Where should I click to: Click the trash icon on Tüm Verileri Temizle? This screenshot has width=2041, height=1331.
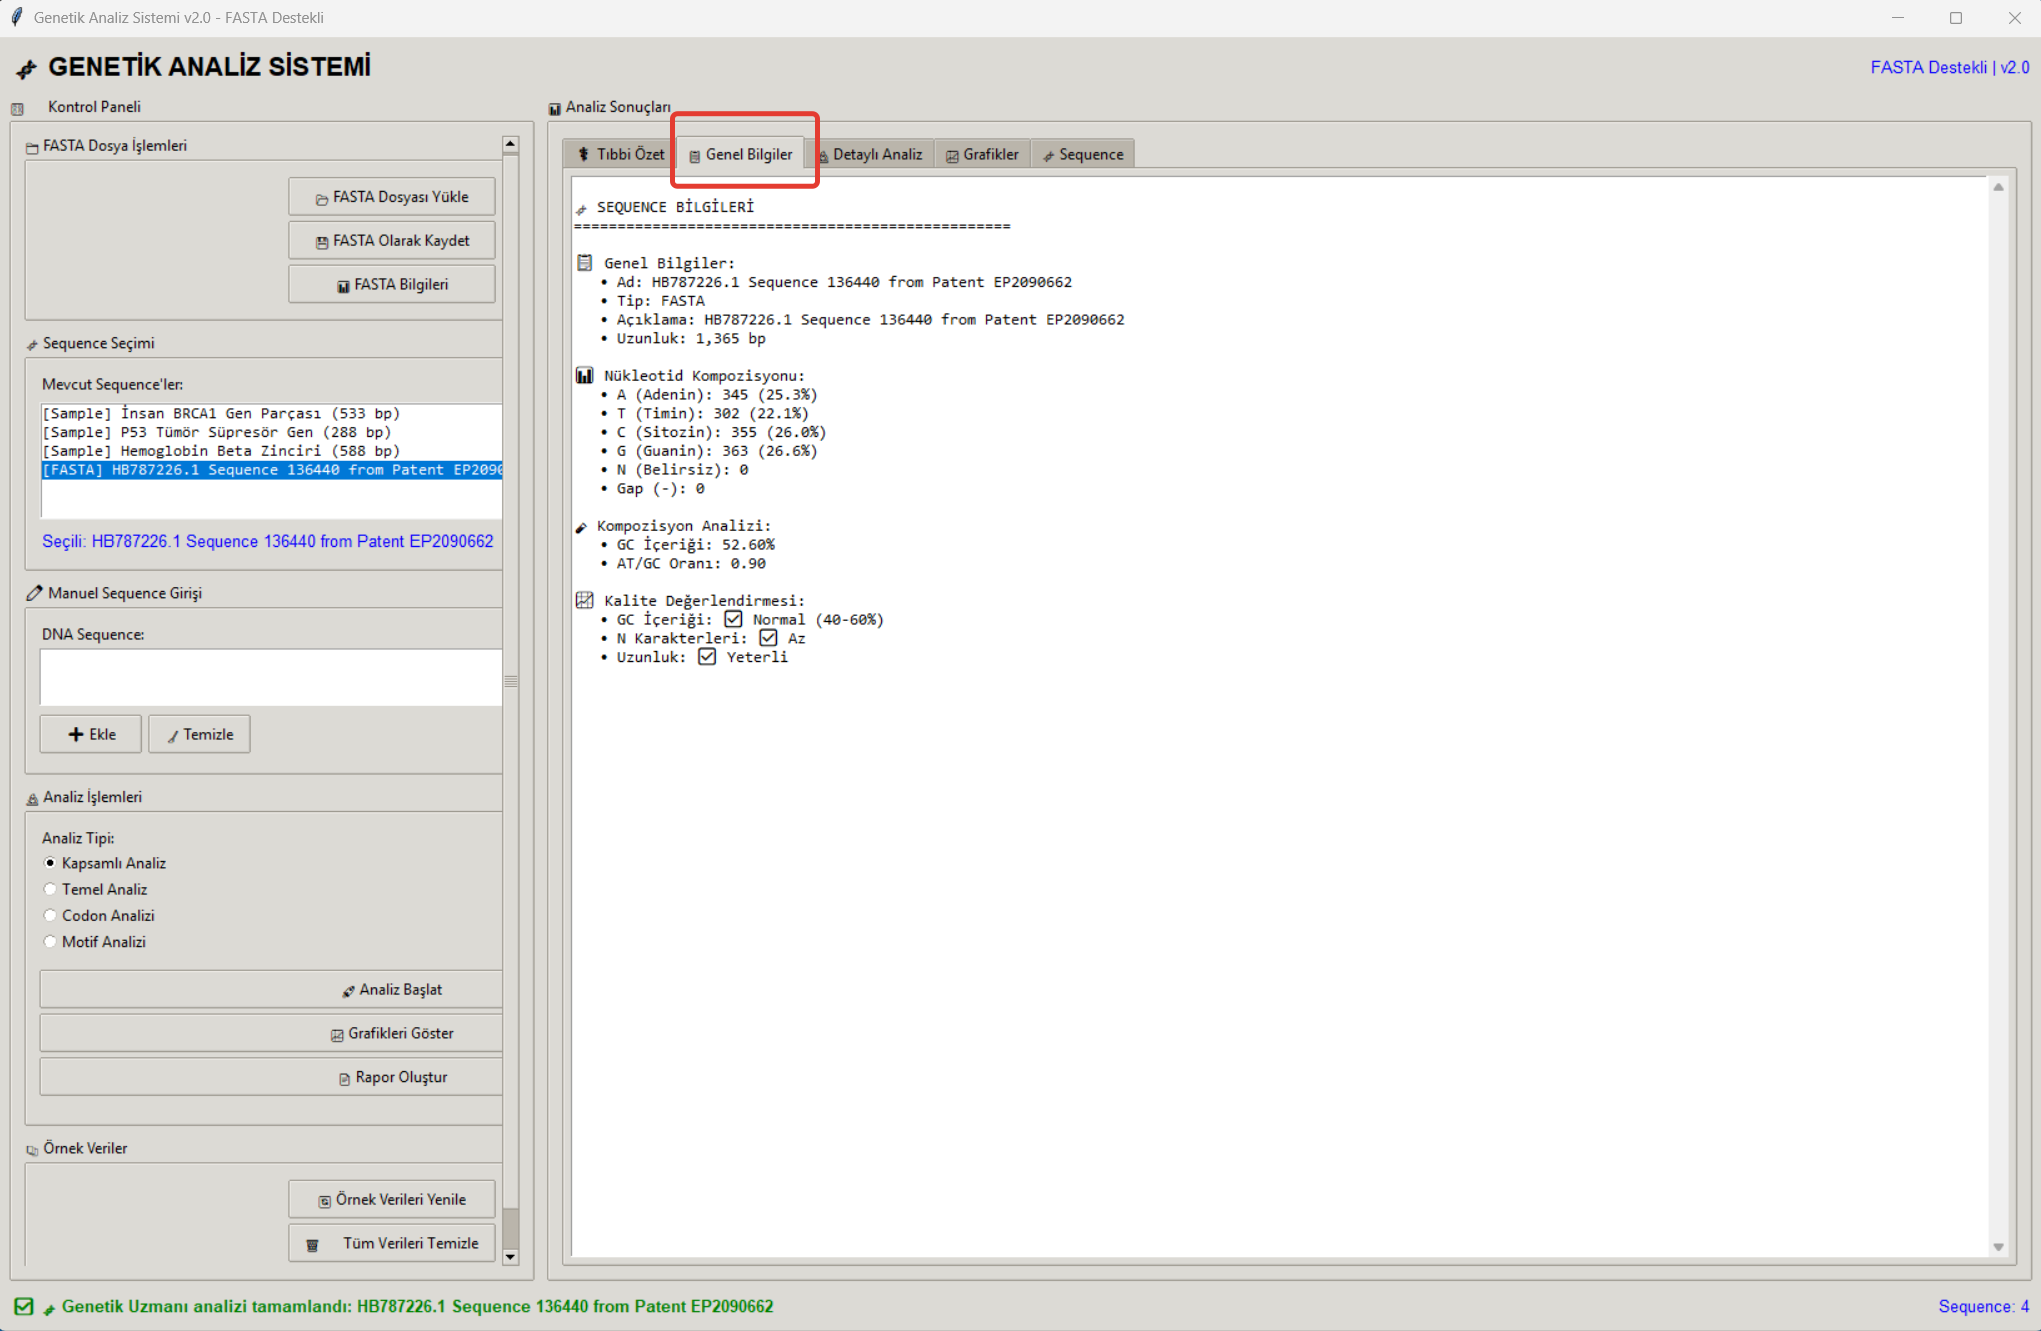coord(313,1244)
